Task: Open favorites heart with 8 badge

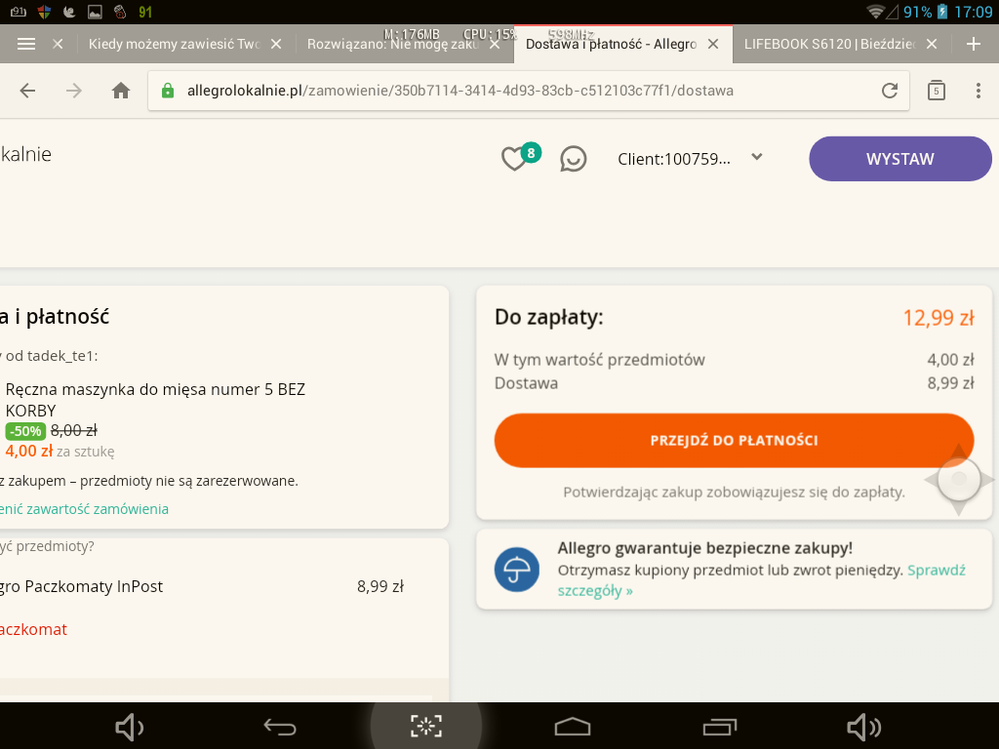Action: (519, 157)
